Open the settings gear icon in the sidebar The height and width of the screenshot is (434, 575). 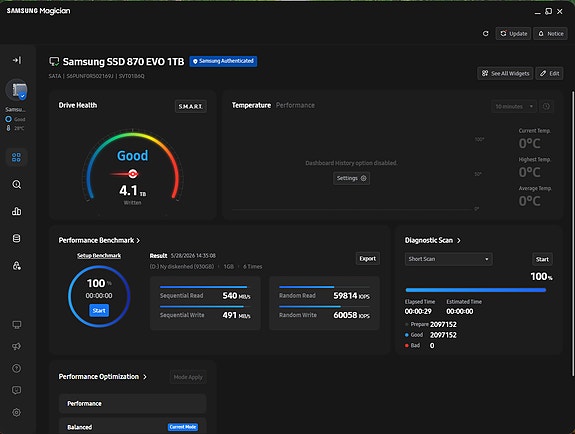17,412
